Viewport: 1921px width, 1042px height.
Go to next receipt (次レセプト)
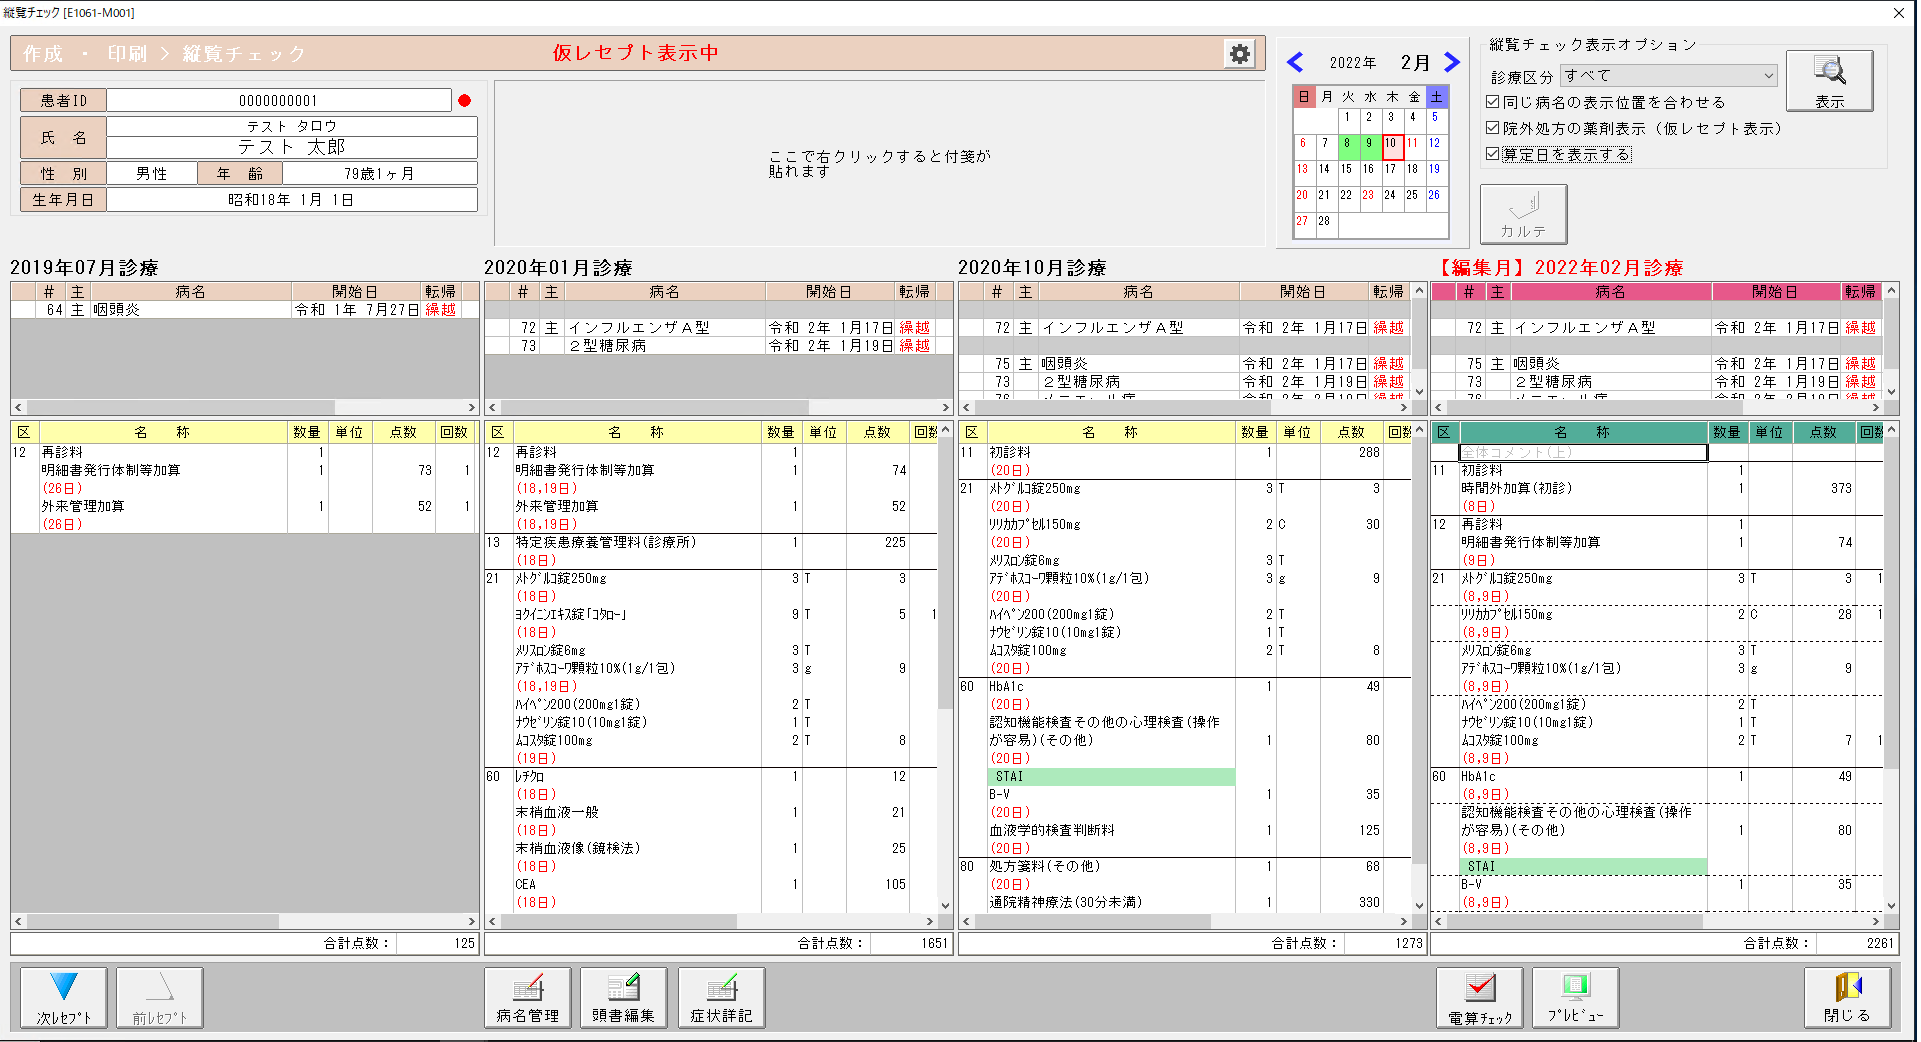click(63, 997)
